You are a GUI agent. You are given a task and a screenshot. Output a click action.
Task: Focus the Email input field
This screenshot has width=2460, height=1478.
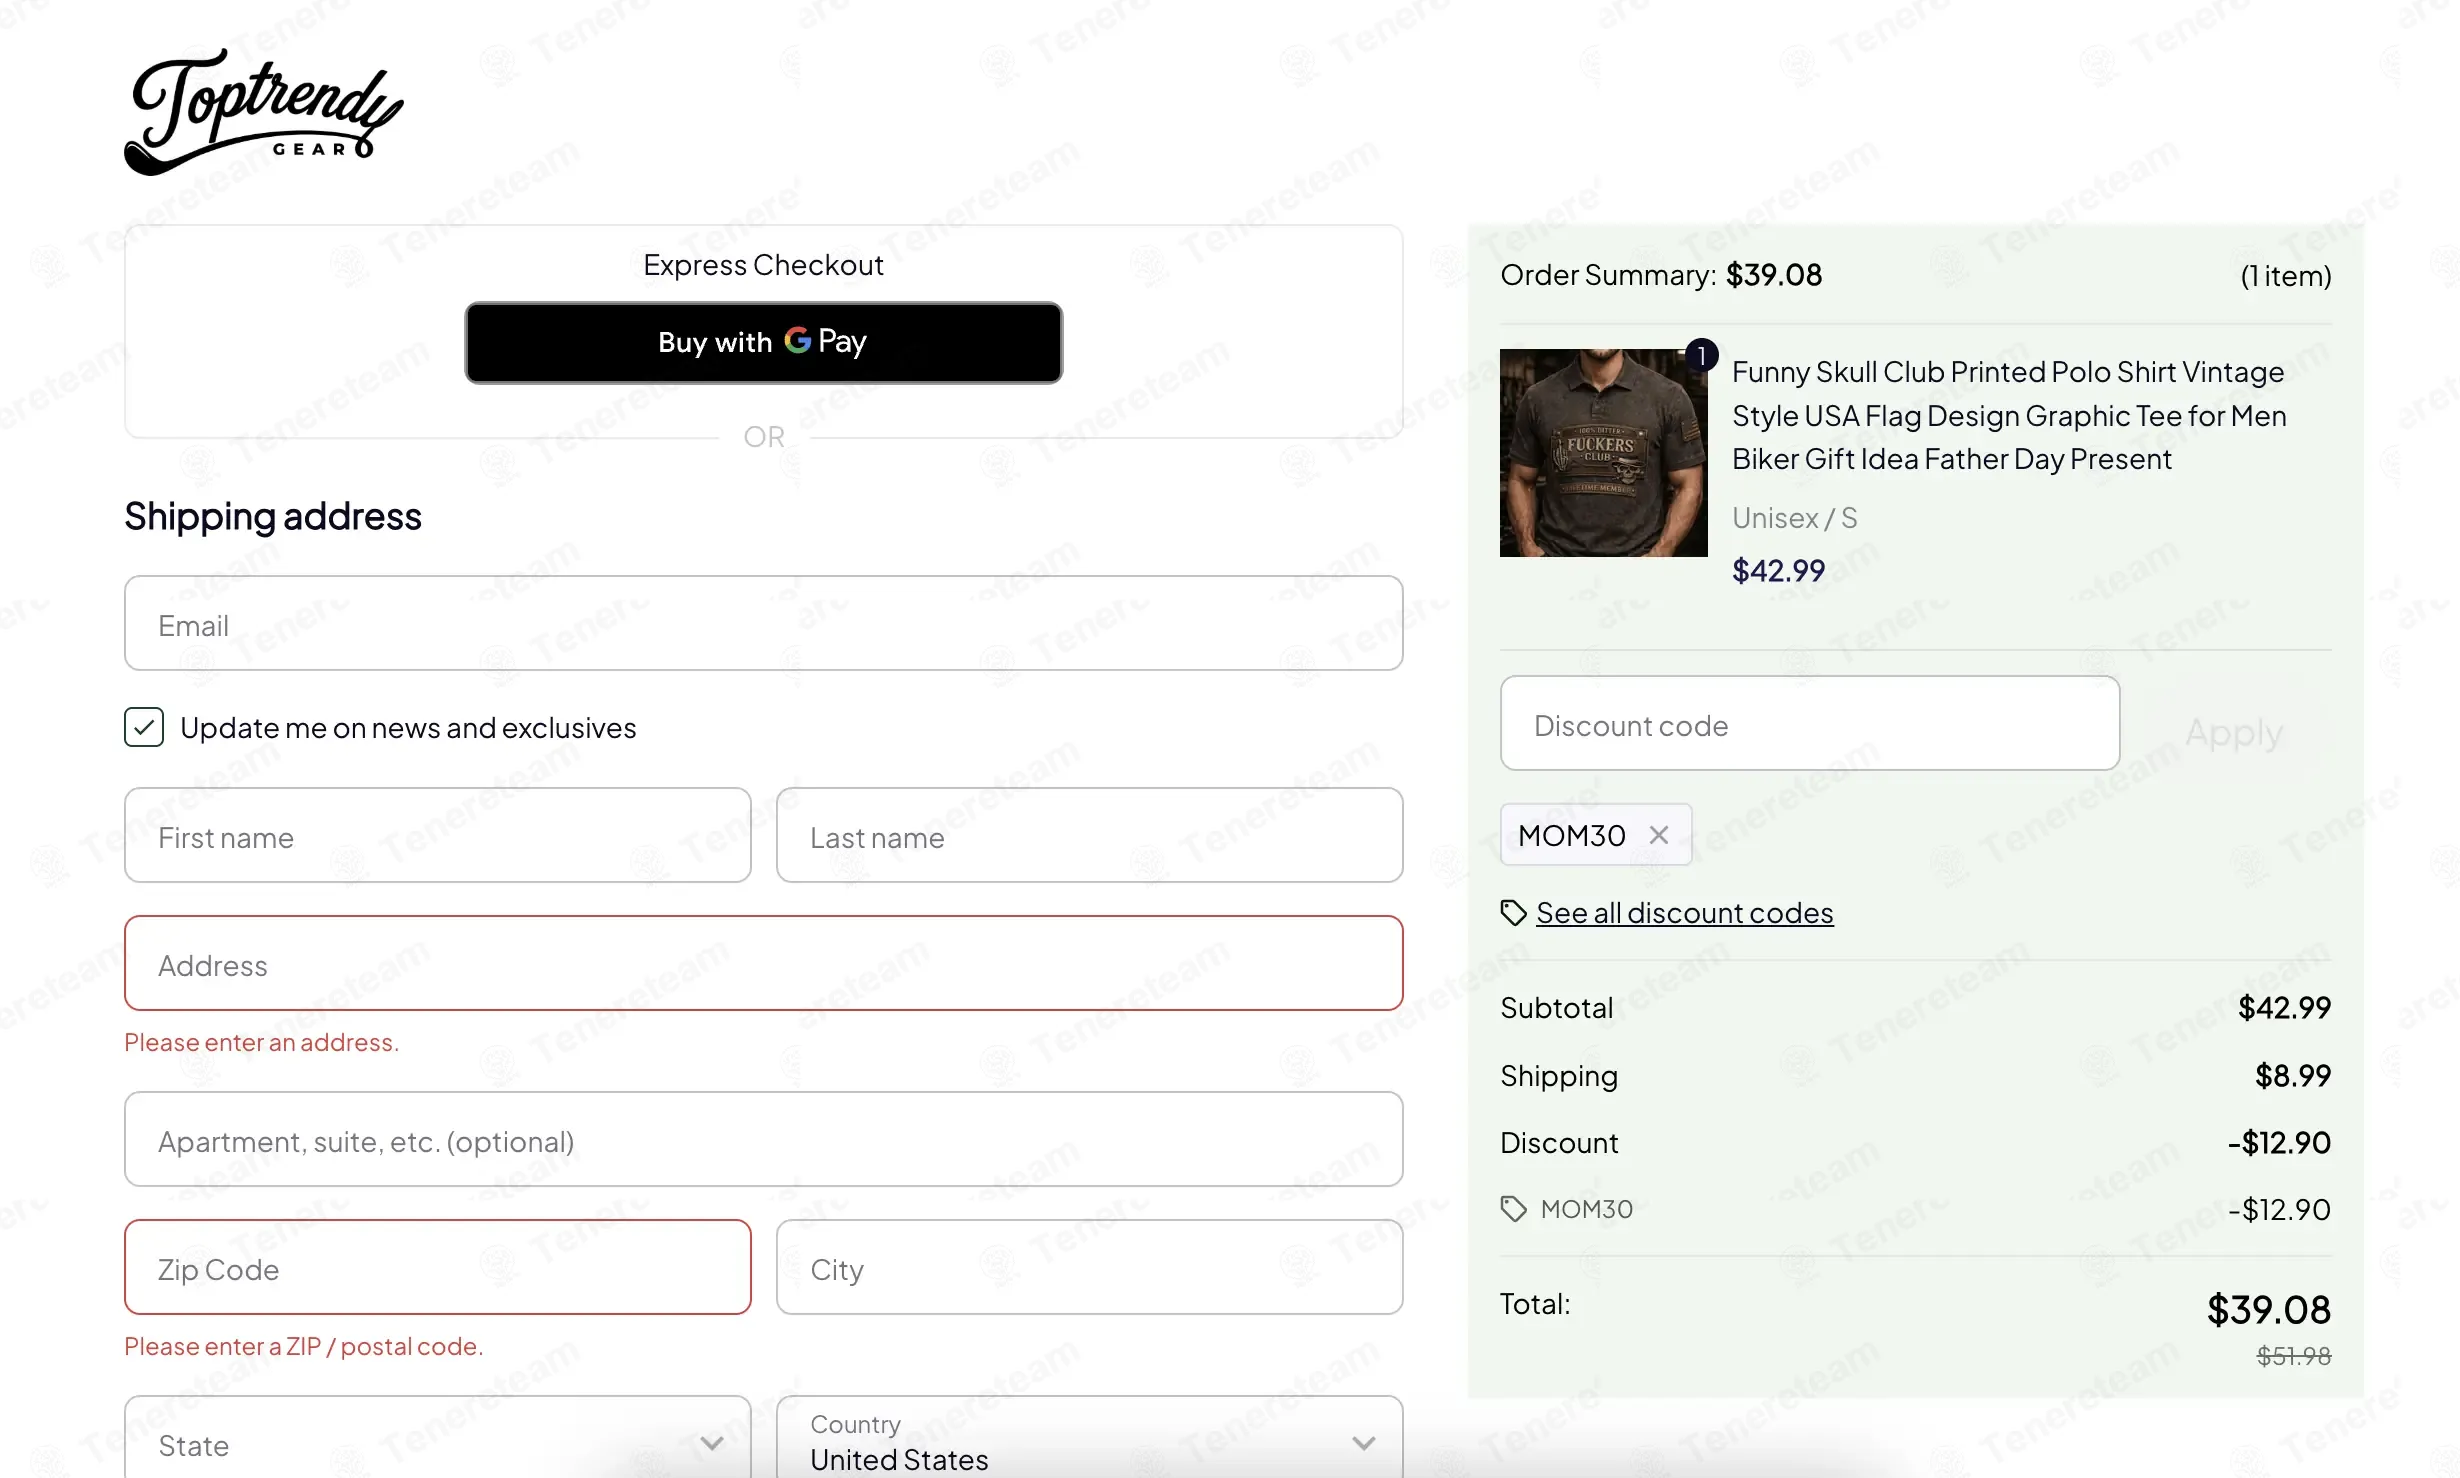[x=764, y=623]
